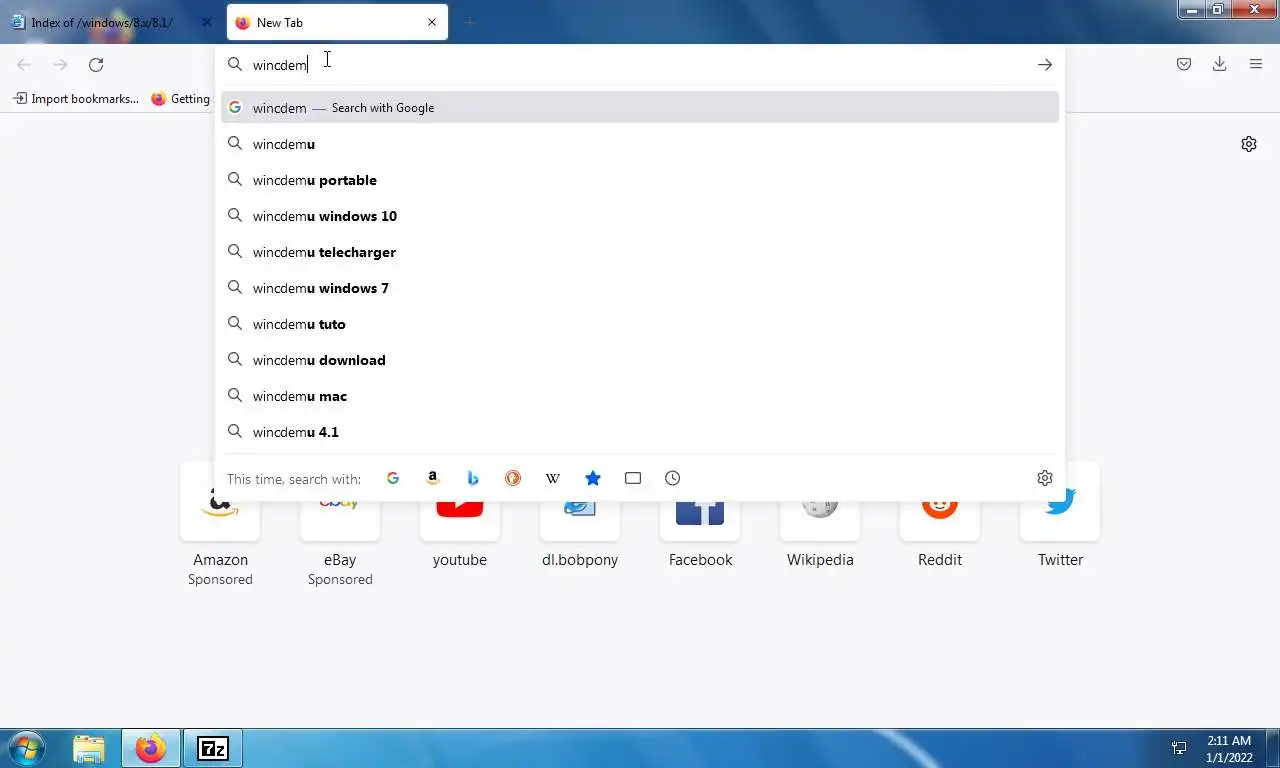Choose 'wincdemu telecharger' suggestion
Image resolution: width=1280 pixels, height=768 pixels.
click(x=640, y=252)
